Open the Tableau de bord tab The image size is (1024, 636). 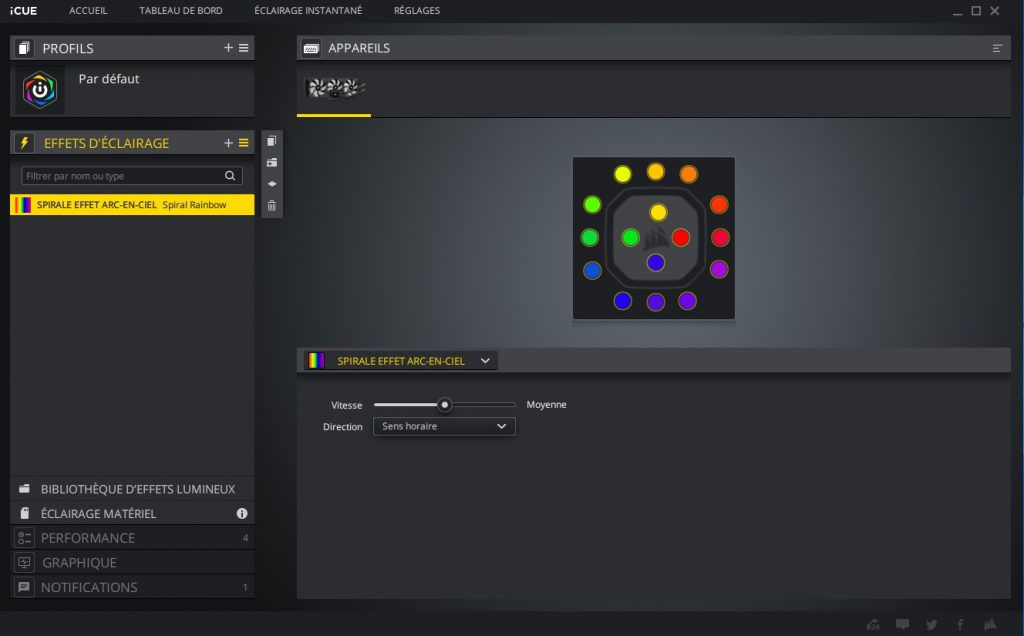coord(181,11)
